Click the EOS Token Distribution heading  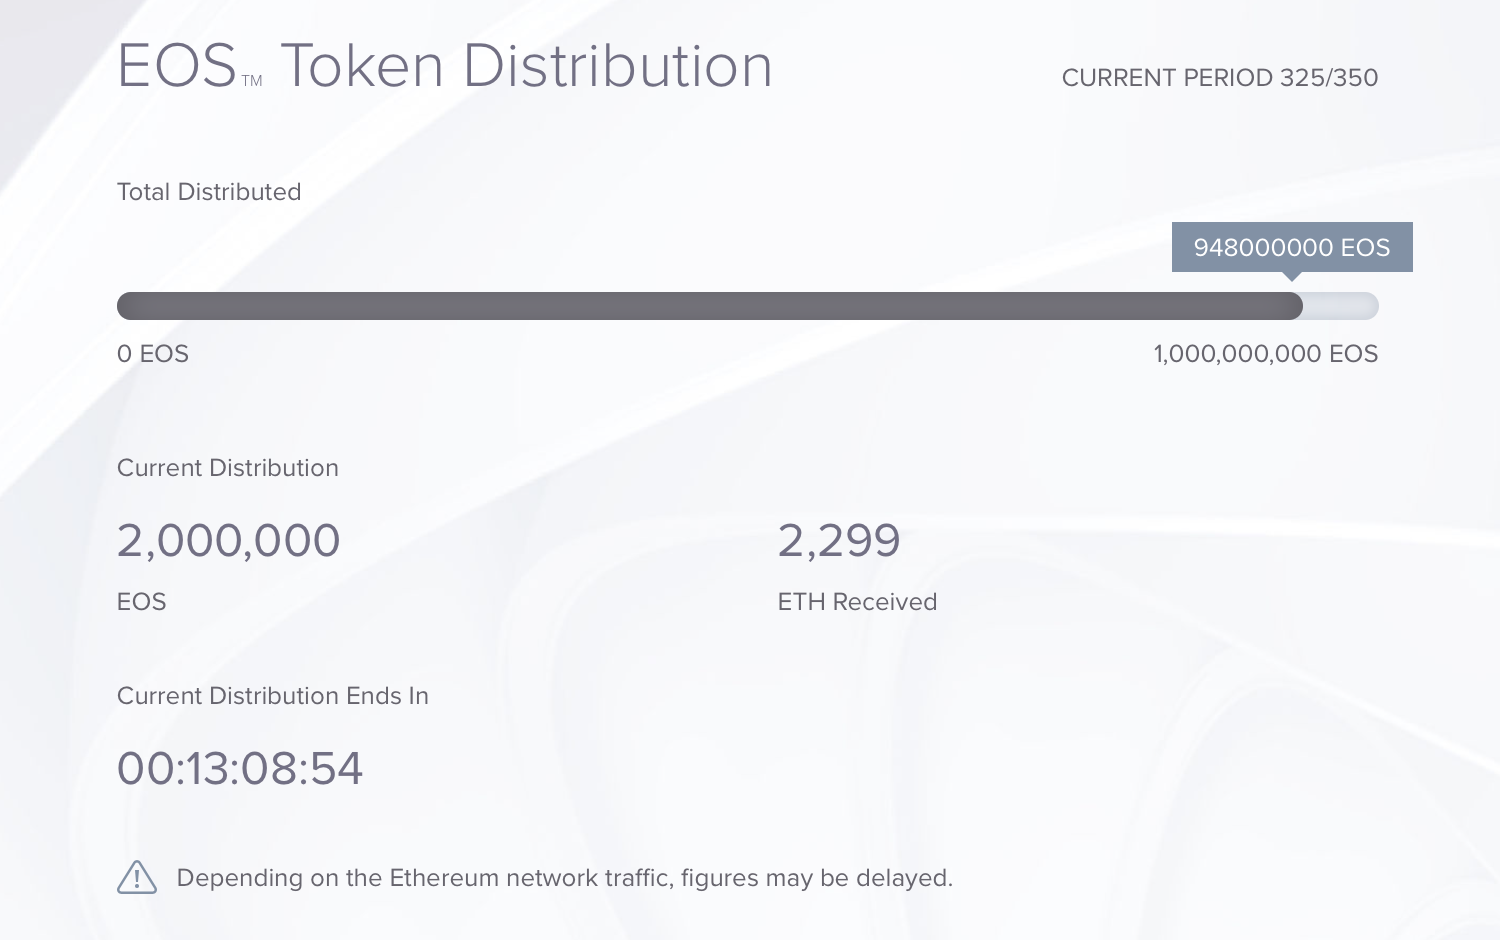pyautogui.click(x=444, y=67)
